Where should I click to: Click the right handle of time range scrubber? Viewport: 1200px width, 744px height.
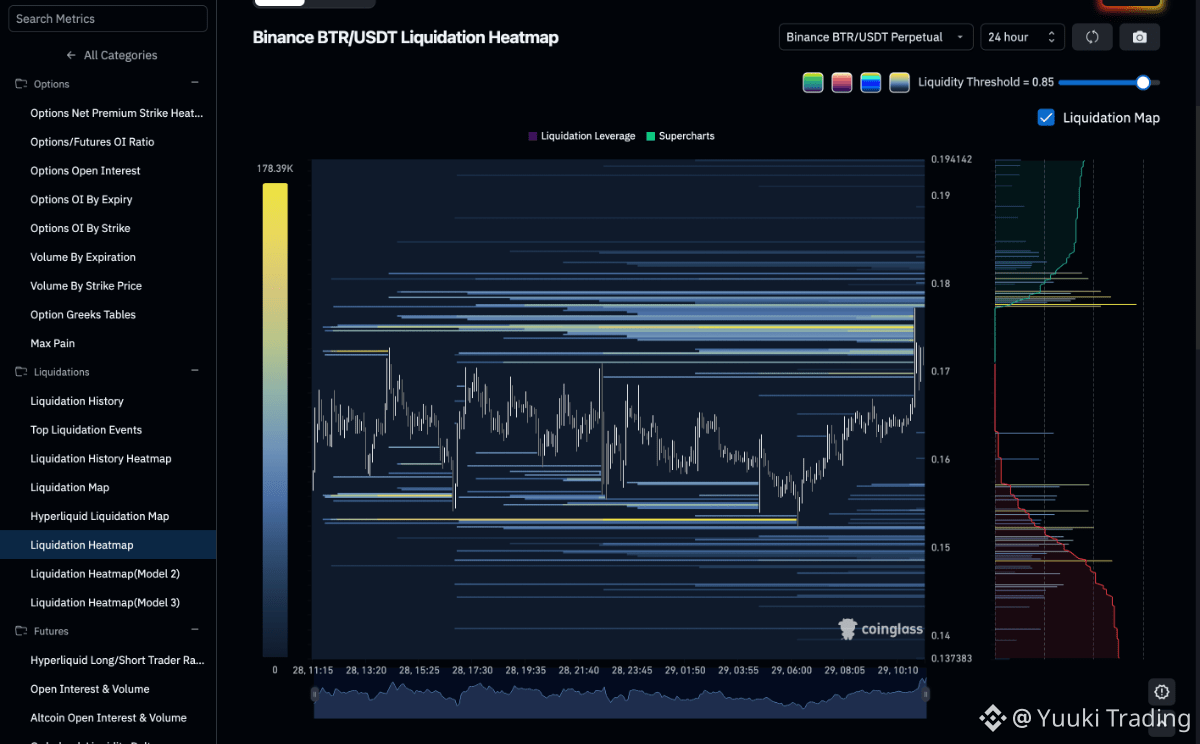tap(925, 693)
